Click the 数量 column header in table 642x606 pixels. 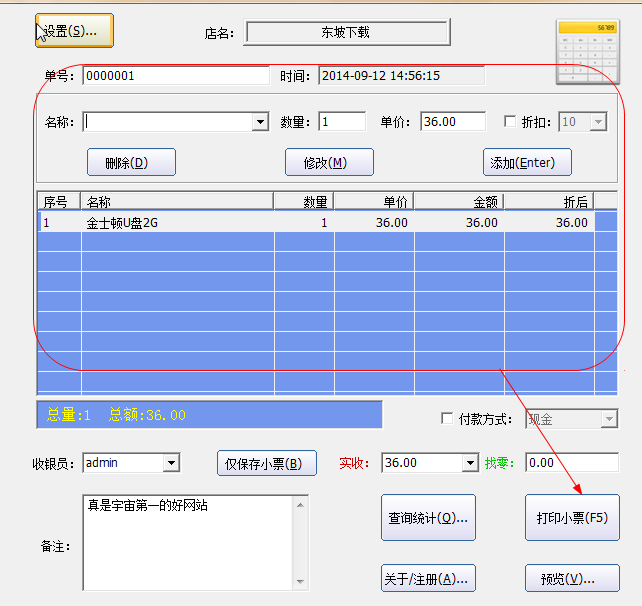[304, 201]
